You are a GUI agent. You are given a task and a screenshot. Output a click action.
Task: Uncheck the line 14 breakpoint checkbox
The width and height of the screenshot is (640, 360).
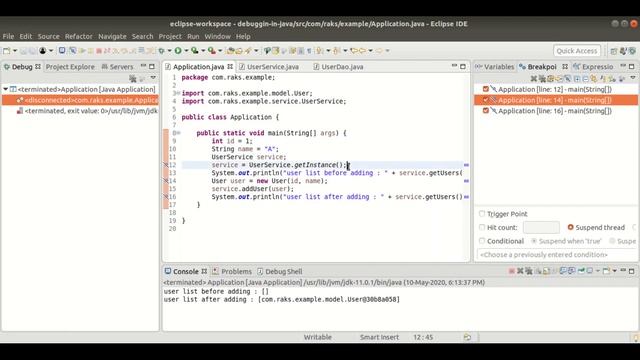(x=485, y=100)
